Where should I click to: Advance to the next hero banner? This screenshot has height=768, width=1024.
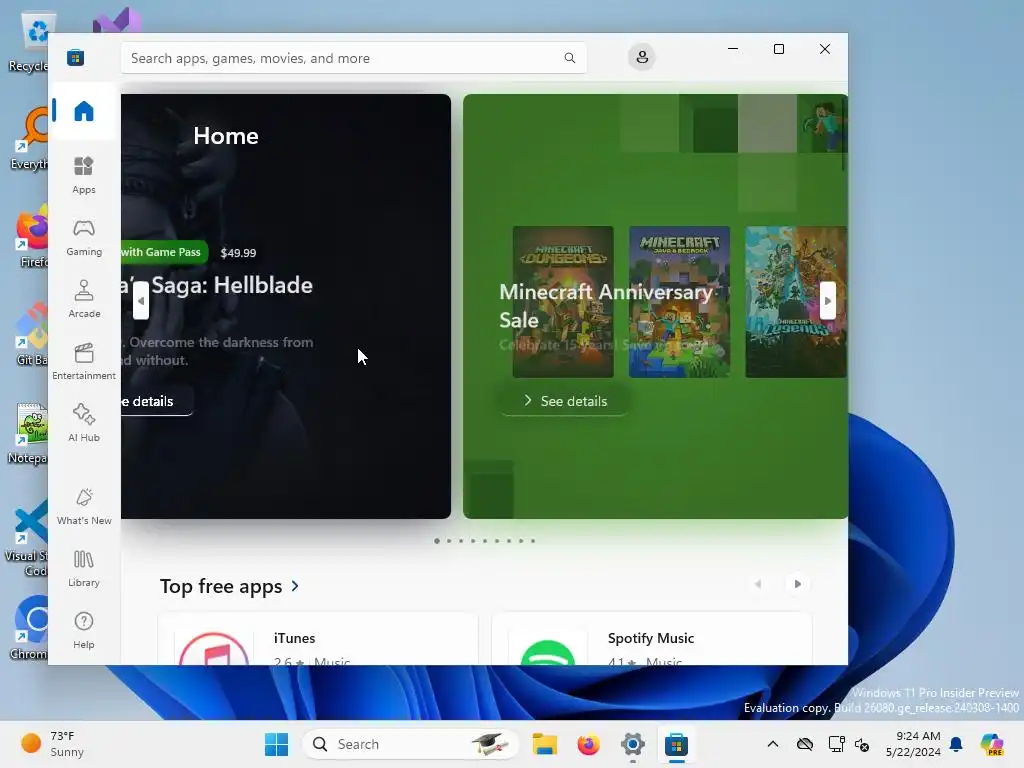coord(827,301)
